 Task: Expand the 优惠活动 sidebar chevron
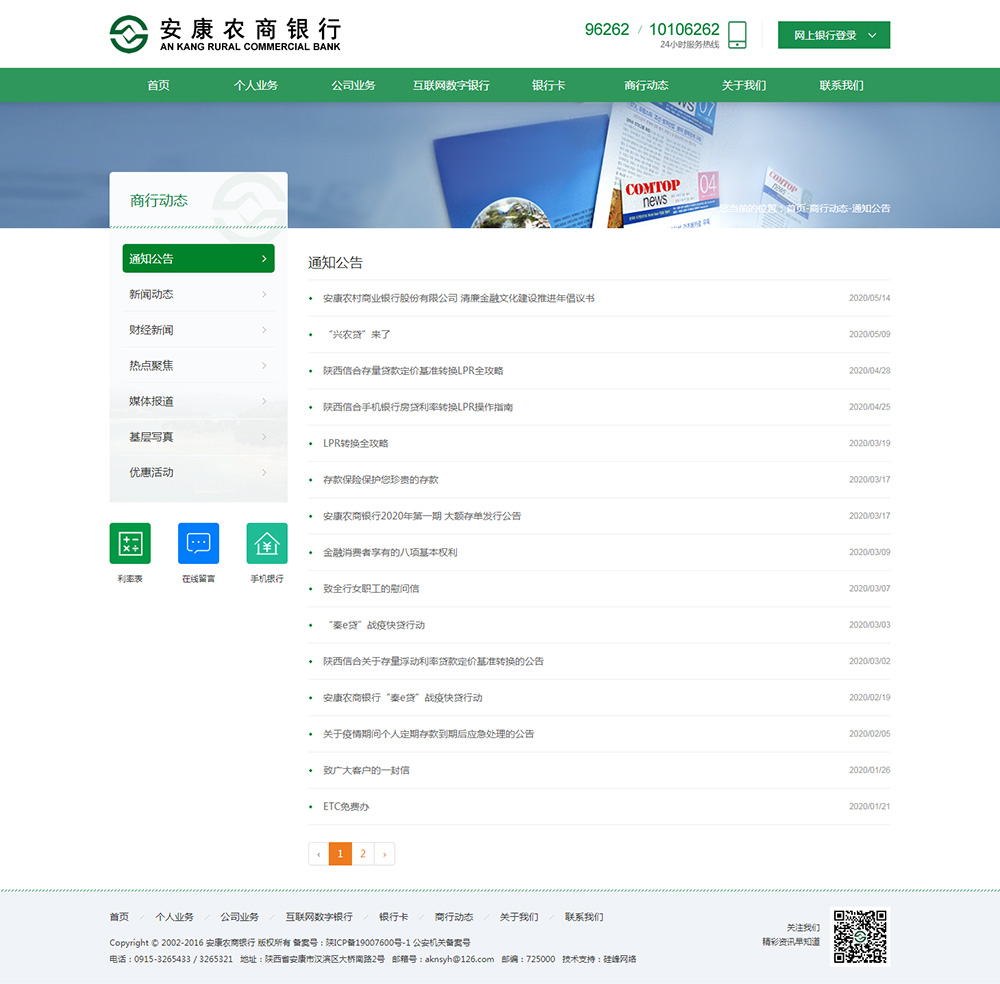tap(264, 472)
